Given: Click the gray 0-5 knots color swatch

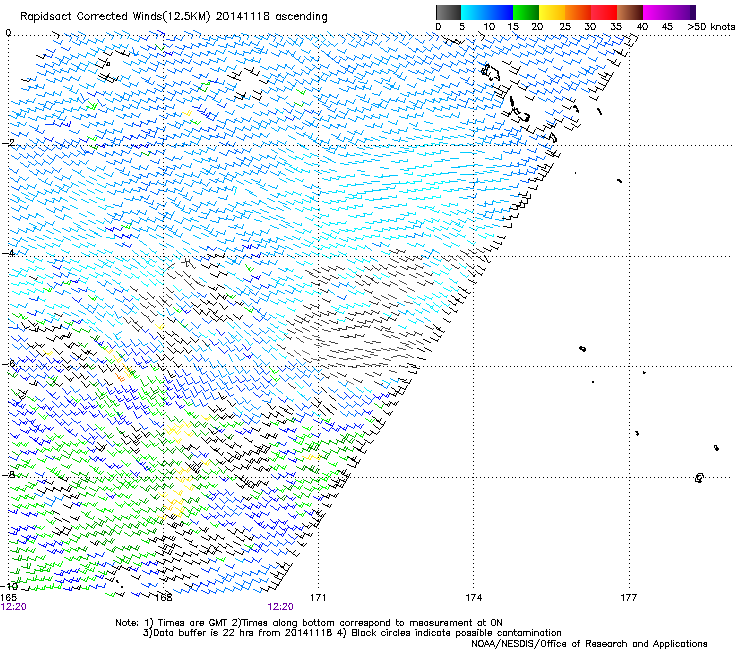Looking at the screenshot, I should pyautogui.click(x=448, y=12).
